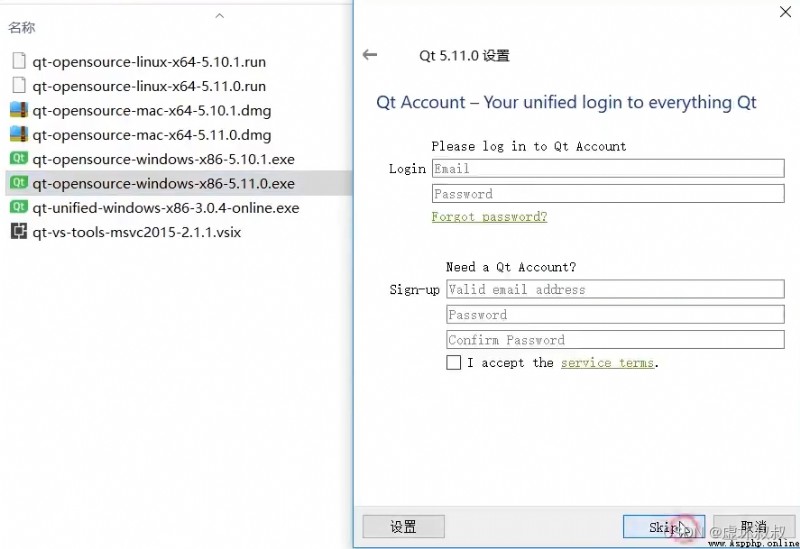800x549 pixels.
Task: Click the 'Sign-up' label
Action: click(414, 290)
